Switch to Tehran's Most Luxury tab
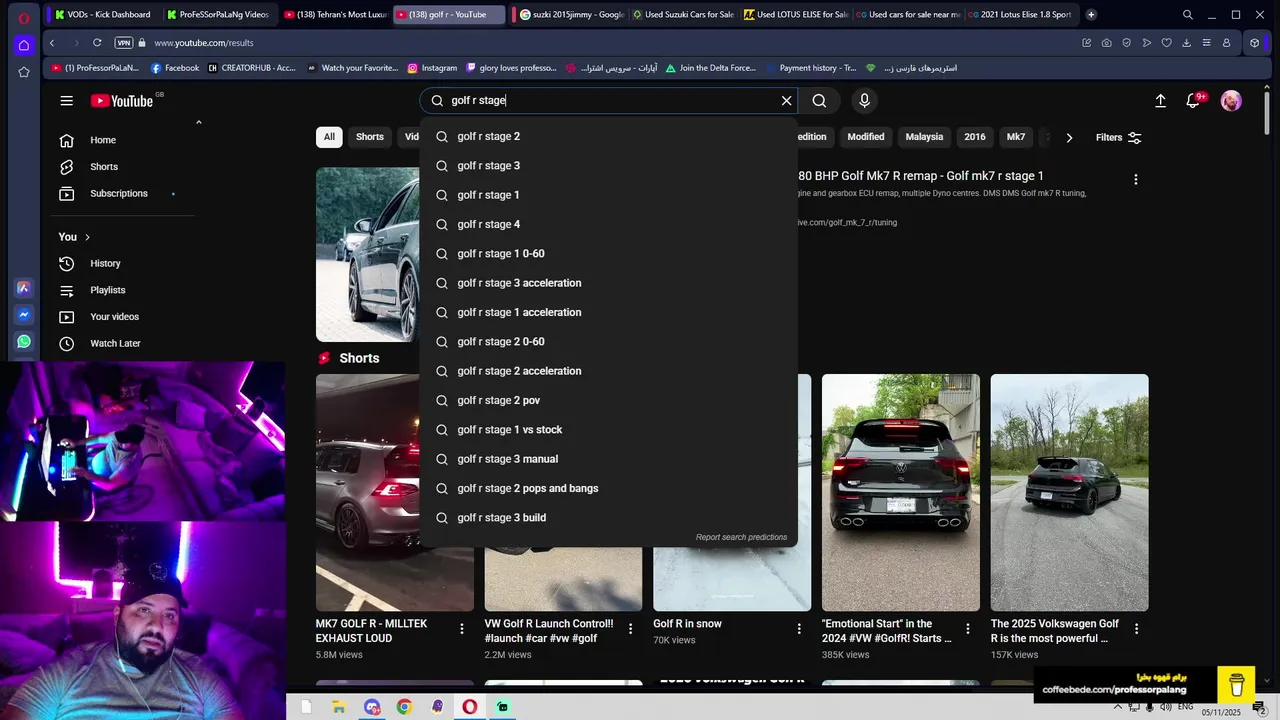 (x=336, y=15)
